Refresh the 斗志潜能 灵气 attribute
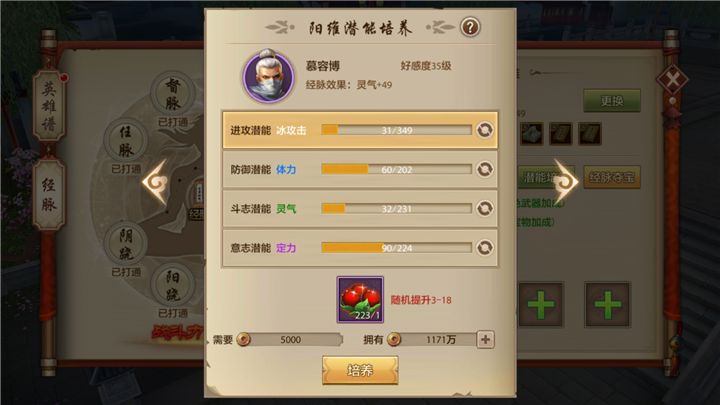This screenshot has height=405, width=720. (x=484, y=208)
